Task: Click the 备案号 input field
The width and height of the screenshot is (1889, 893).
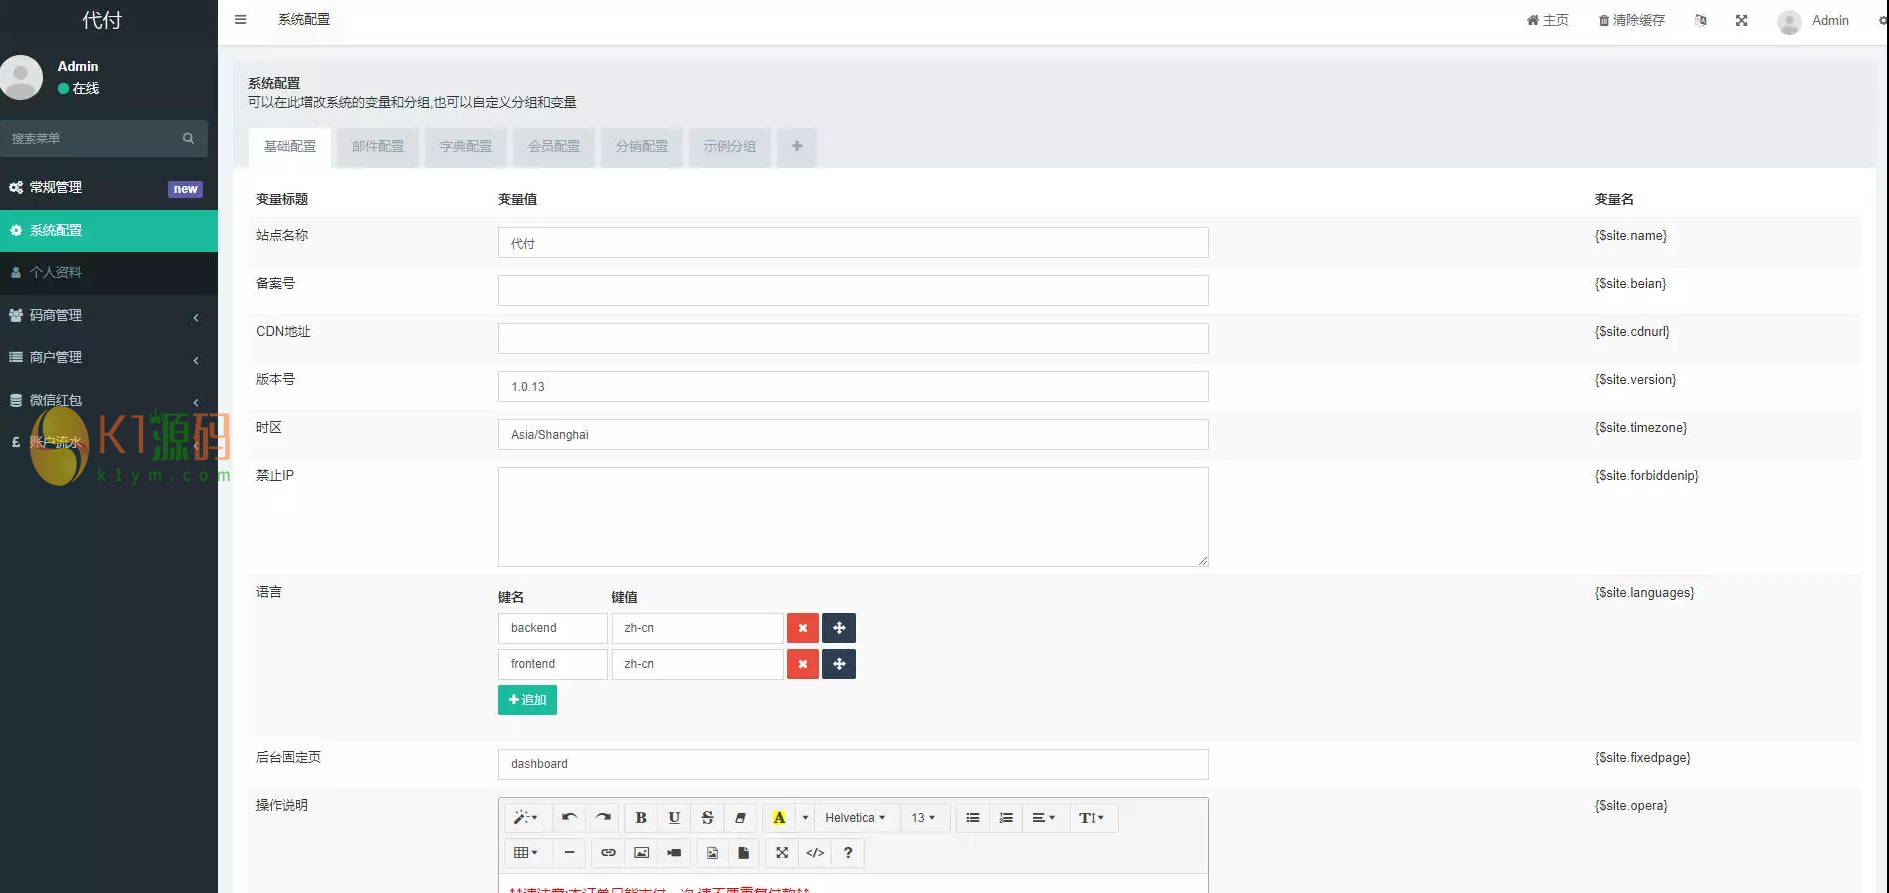Action: pos(853,290)
